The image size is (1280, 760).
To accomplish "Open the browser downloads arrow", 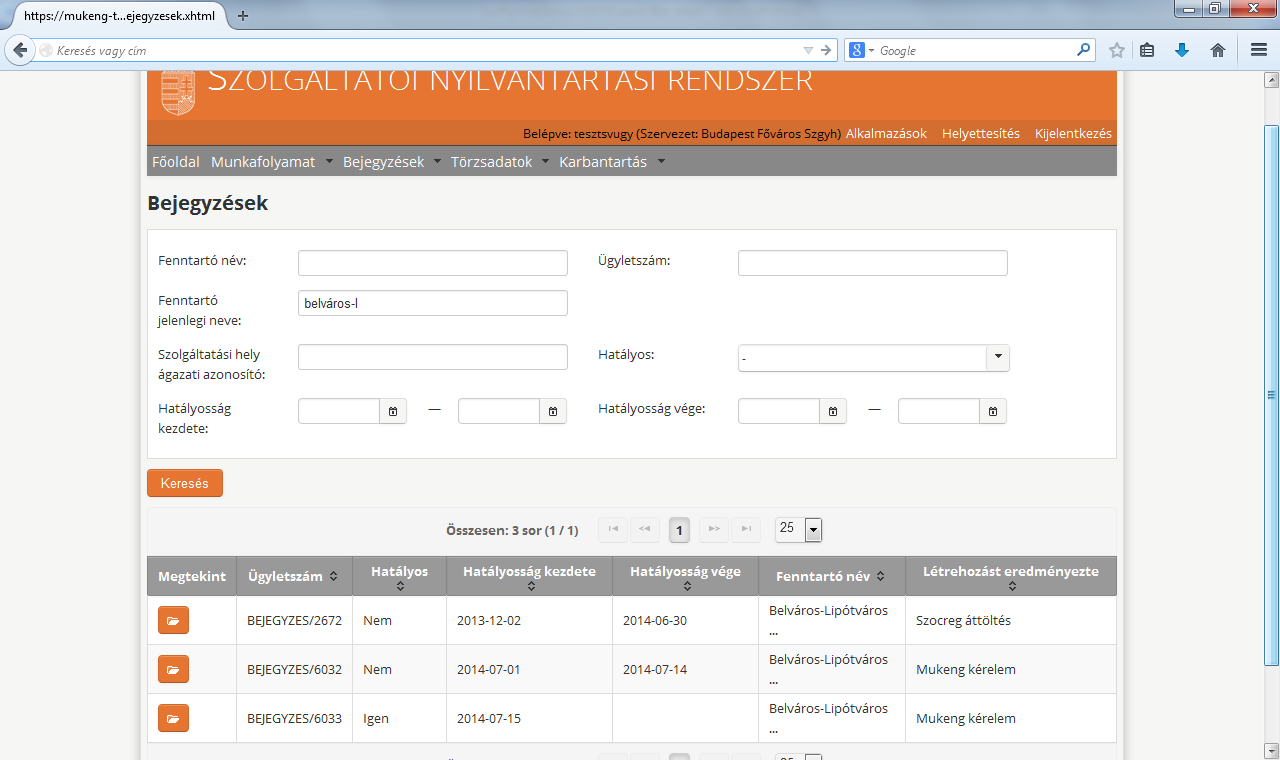I will point(1182,50).
